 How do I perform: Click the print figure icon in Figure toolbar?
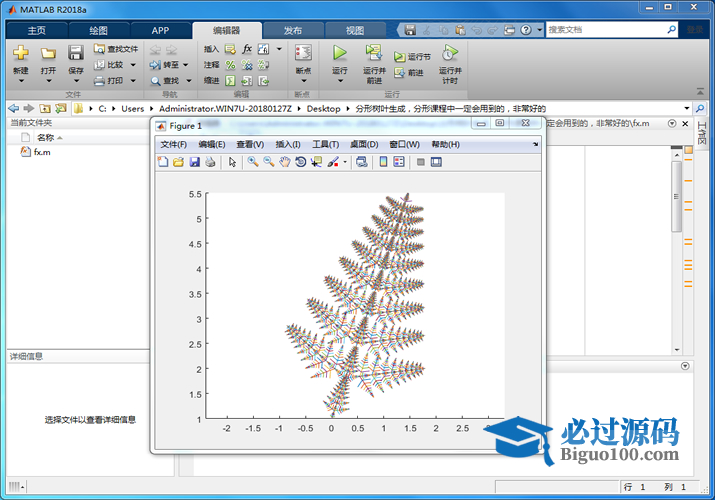210,162
